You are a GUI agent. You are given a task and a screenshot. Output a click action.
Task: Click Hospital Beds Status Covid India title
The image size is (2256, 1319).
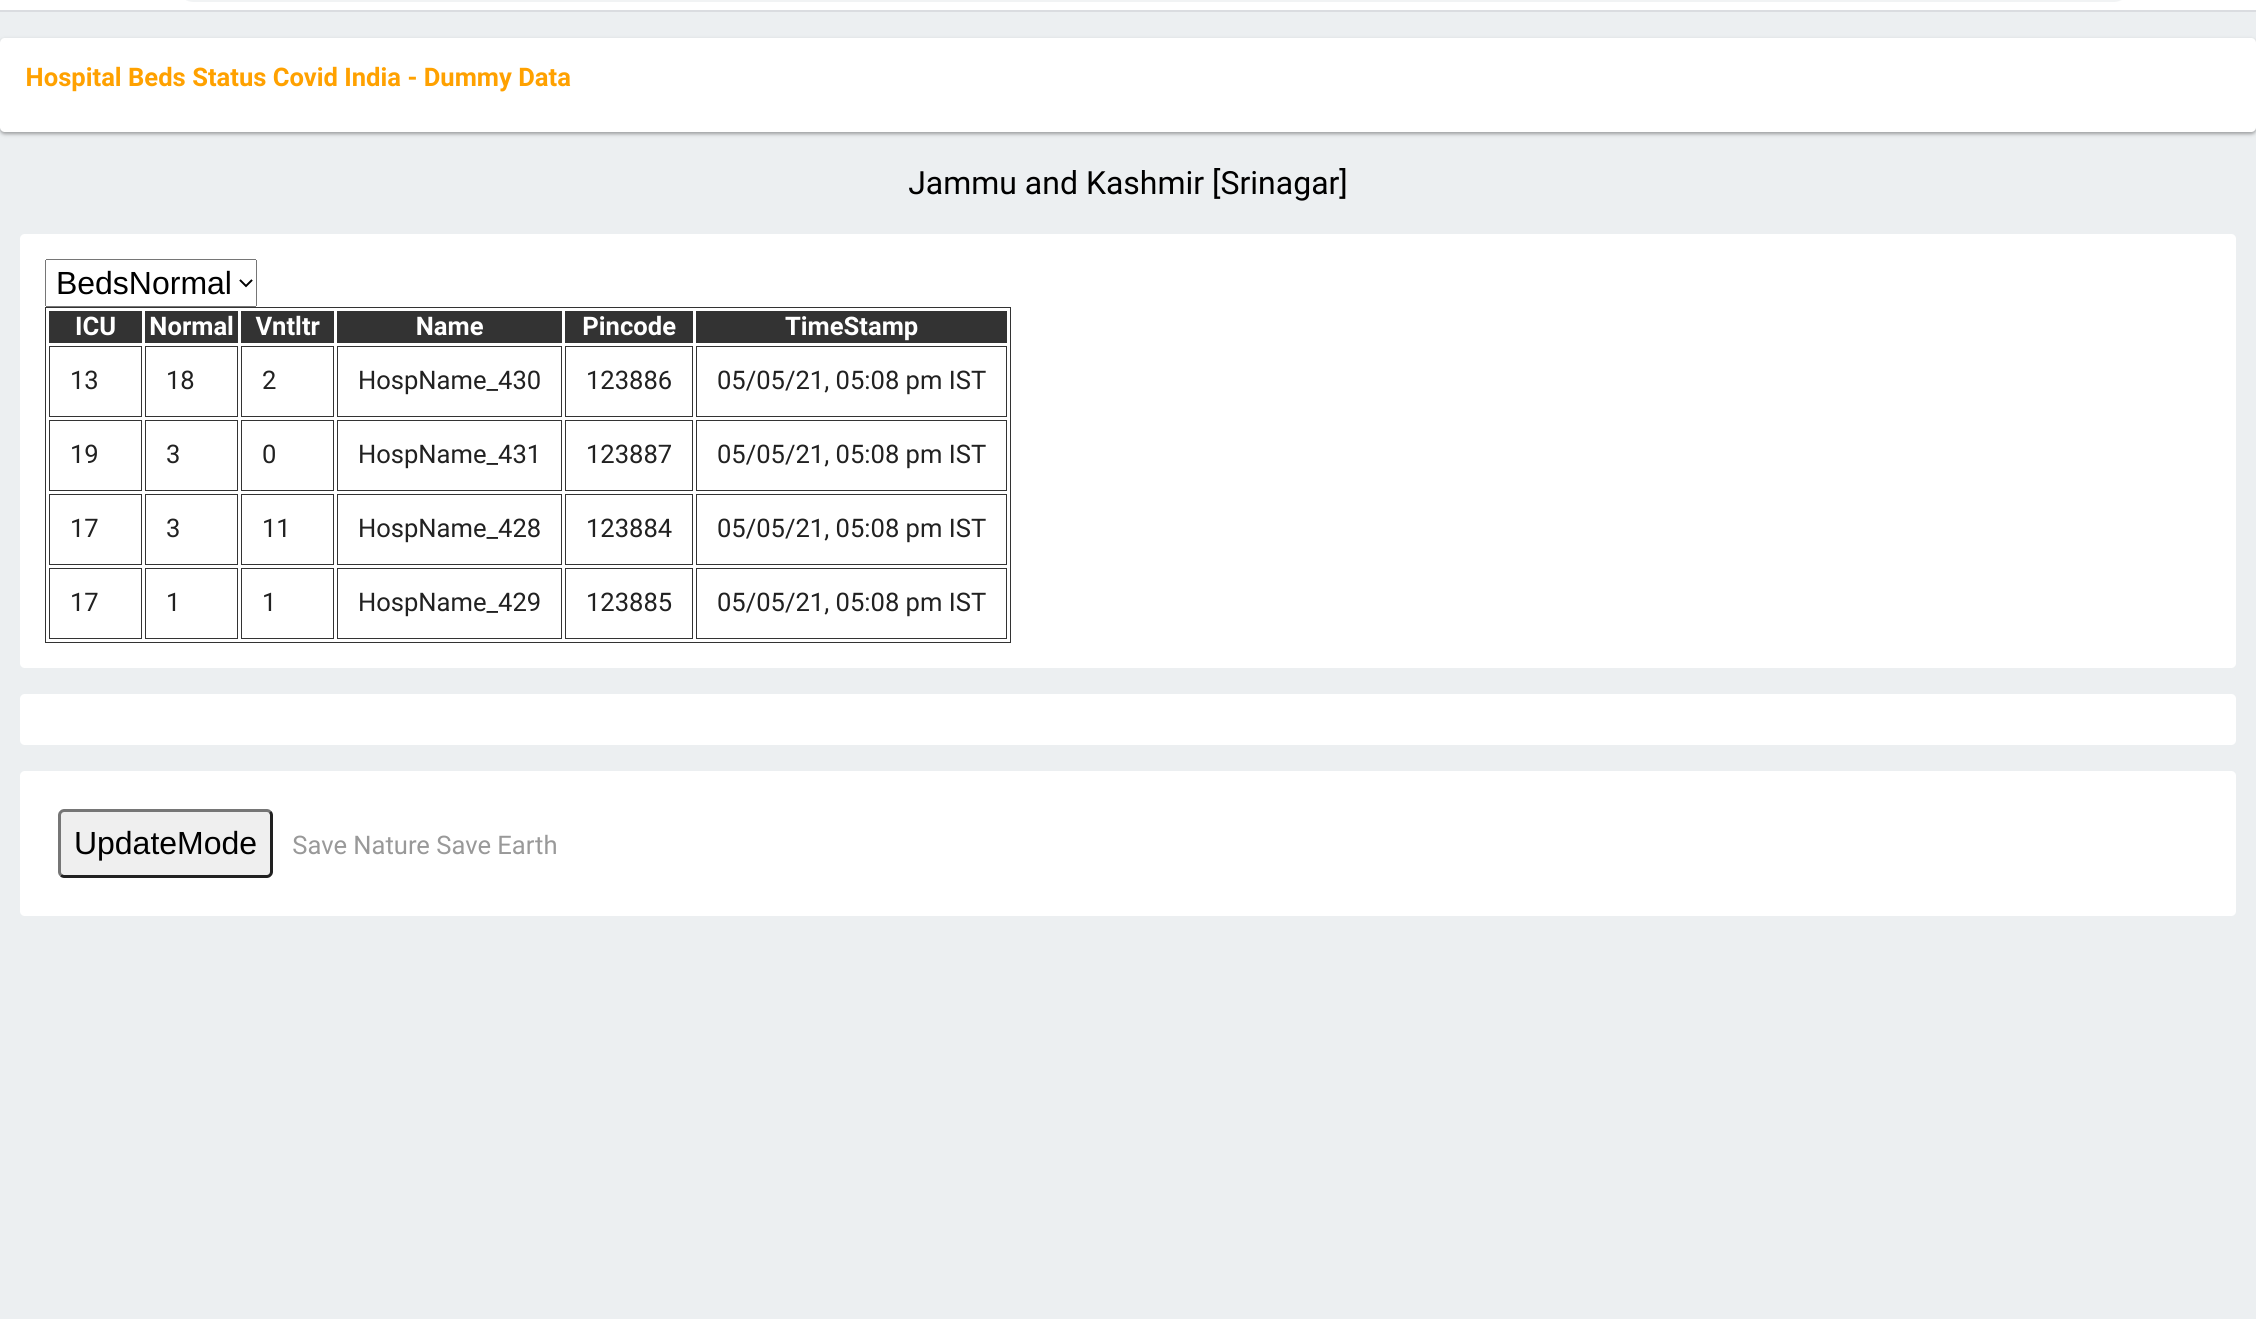[298, 78]
